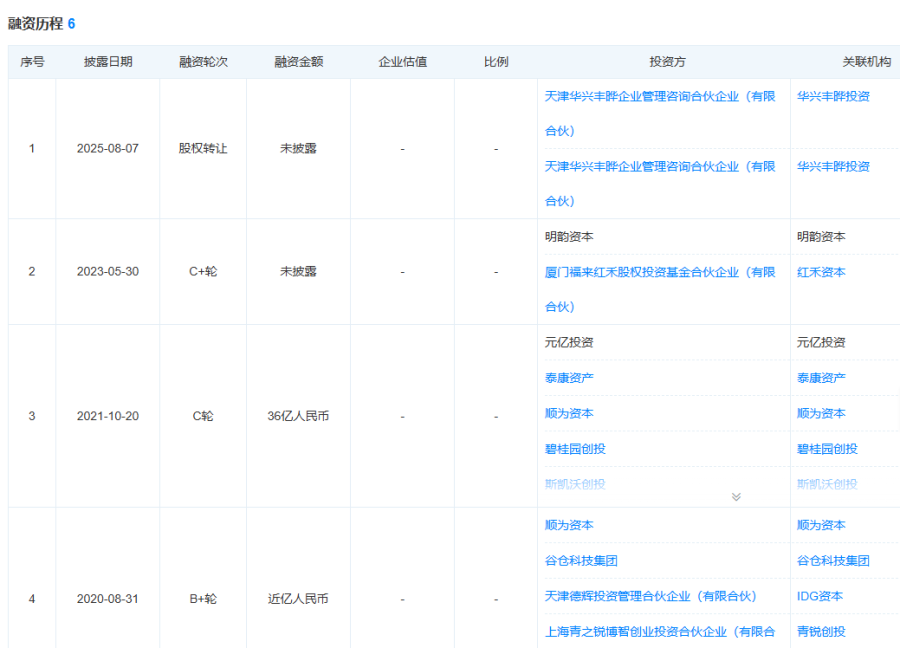Open 泰康资产 in the 关联机构 column
Viewport: 900px width, 648px height.
[x=821, y=378]
